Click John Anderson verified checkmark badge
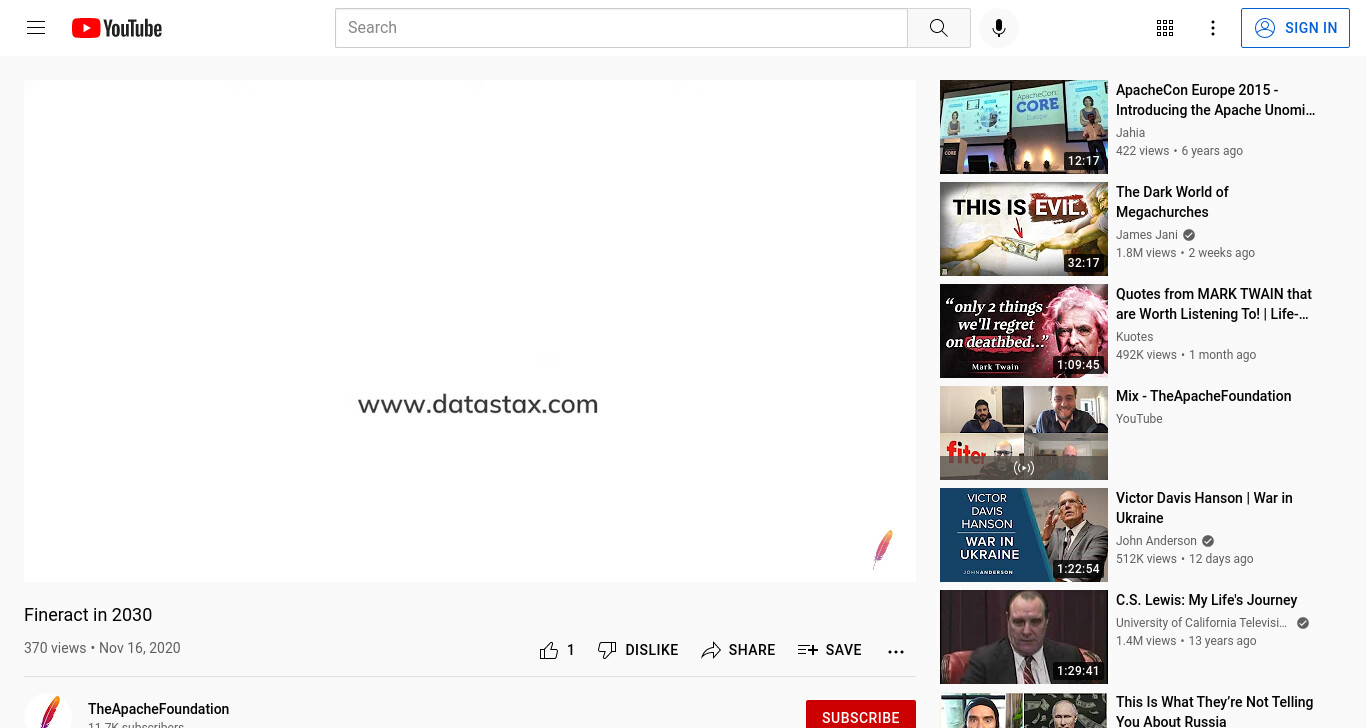The width and height of the screenshot is (1366, 728). (1208, 541)
